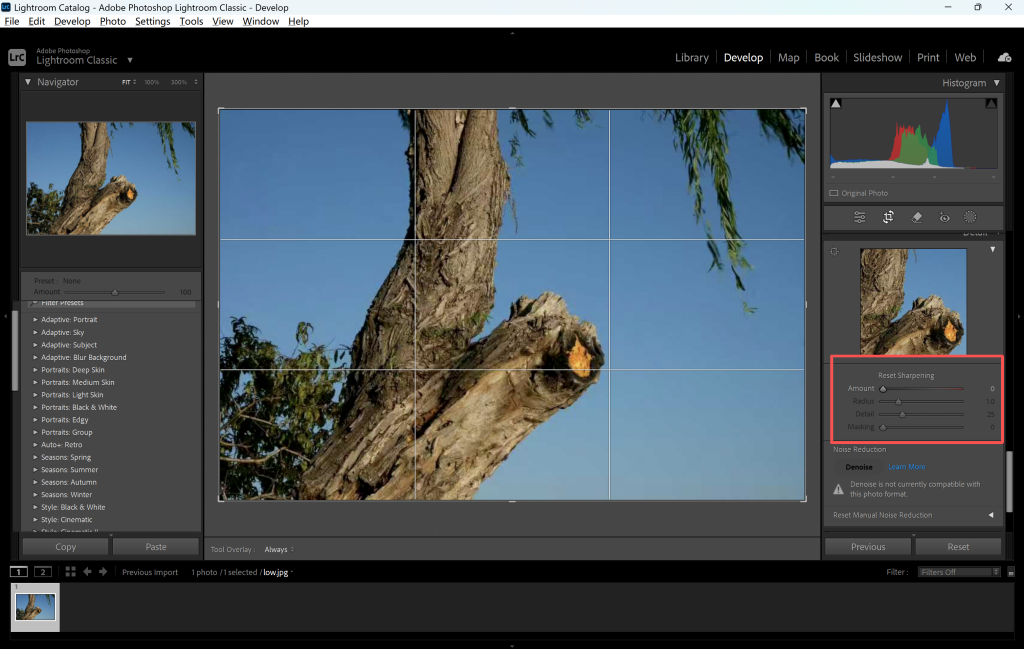Screen dimensions: 1024x649
Task: Expand the Portraits: Deep Skin preset group
Action: coord(35,370)
